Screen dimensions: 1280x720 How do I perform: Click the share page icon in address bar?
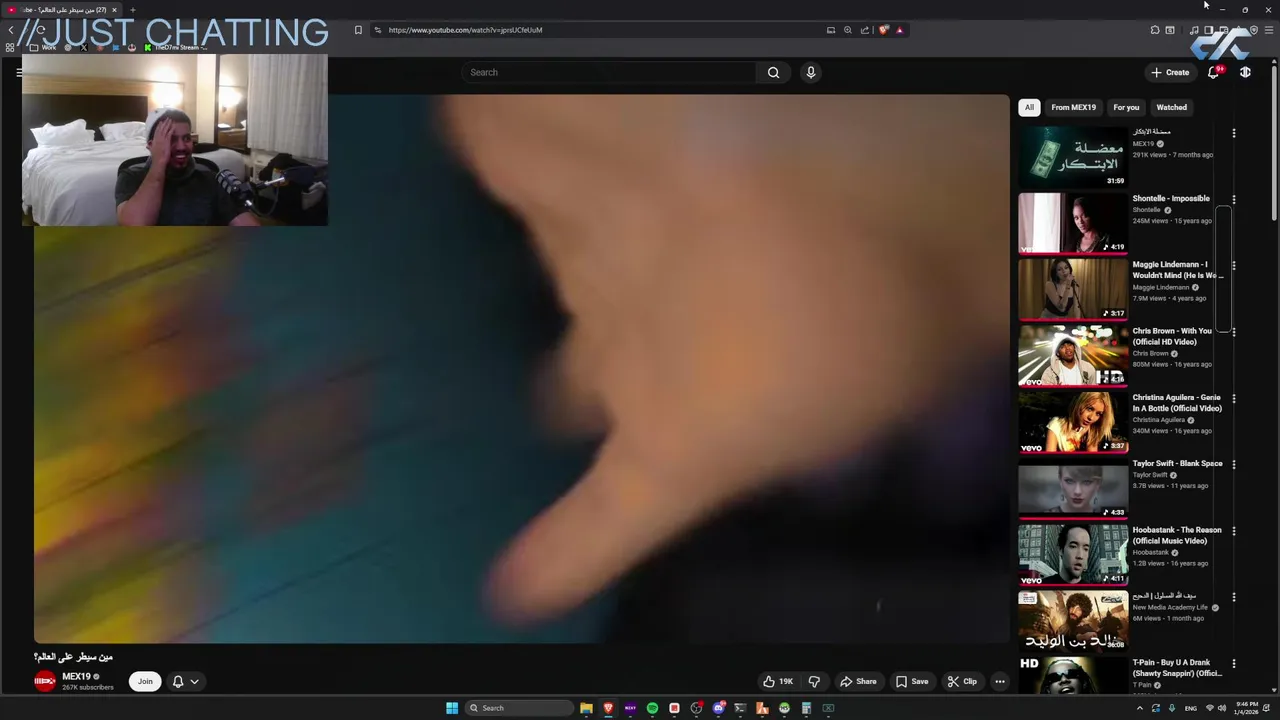point(865,30)
